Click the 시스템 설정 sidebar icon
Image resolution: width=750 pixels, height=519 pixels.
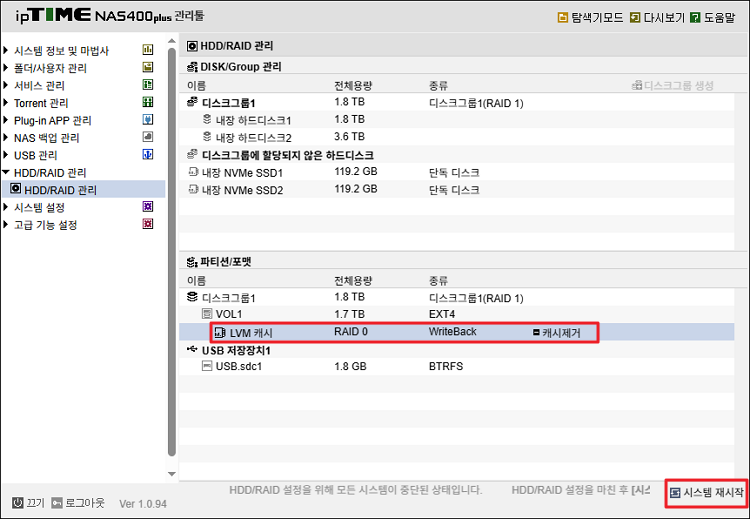(x=148, y=207)
